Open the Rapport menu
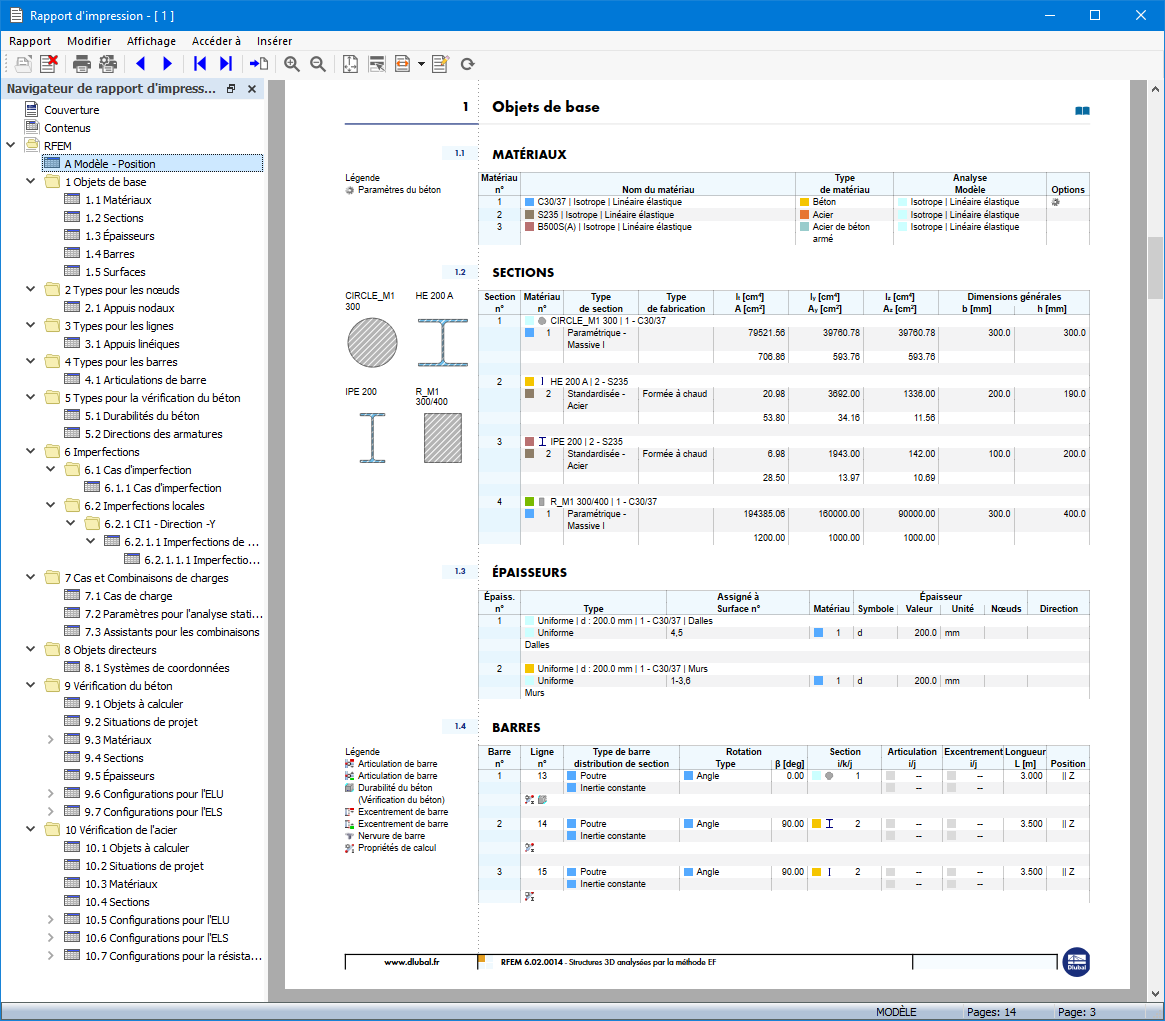This screenshot has height=1021, width=1165. (x=30, y=41)
